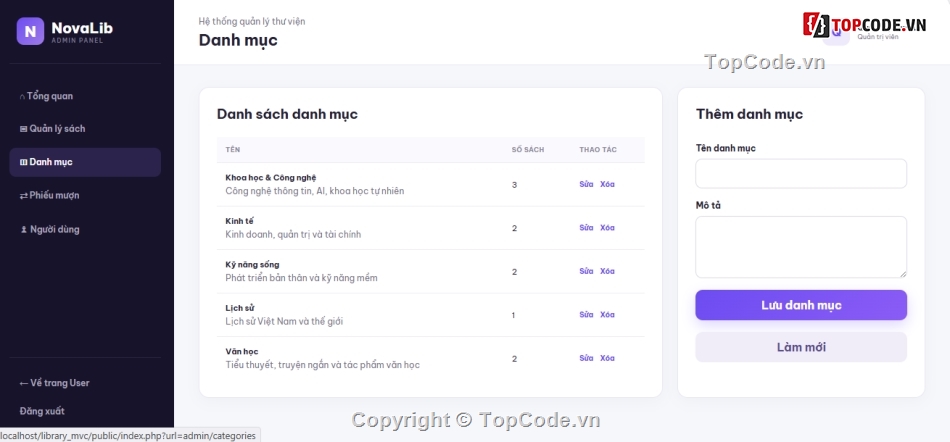Click description Kinh doanh, quản trị và tài chính
This screenshot has height=442, width=950.
click(x=293, y=235)
